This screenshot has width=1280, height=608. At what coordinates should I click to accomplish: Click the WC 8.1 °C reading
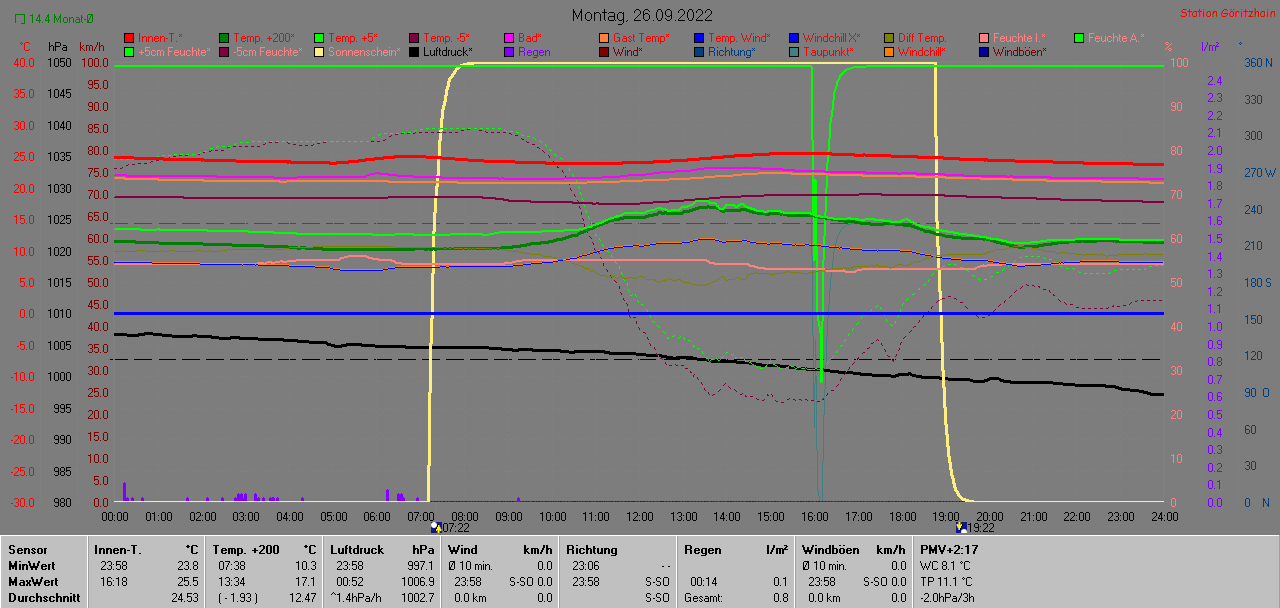pyautogui.click(x=945, y=565)
